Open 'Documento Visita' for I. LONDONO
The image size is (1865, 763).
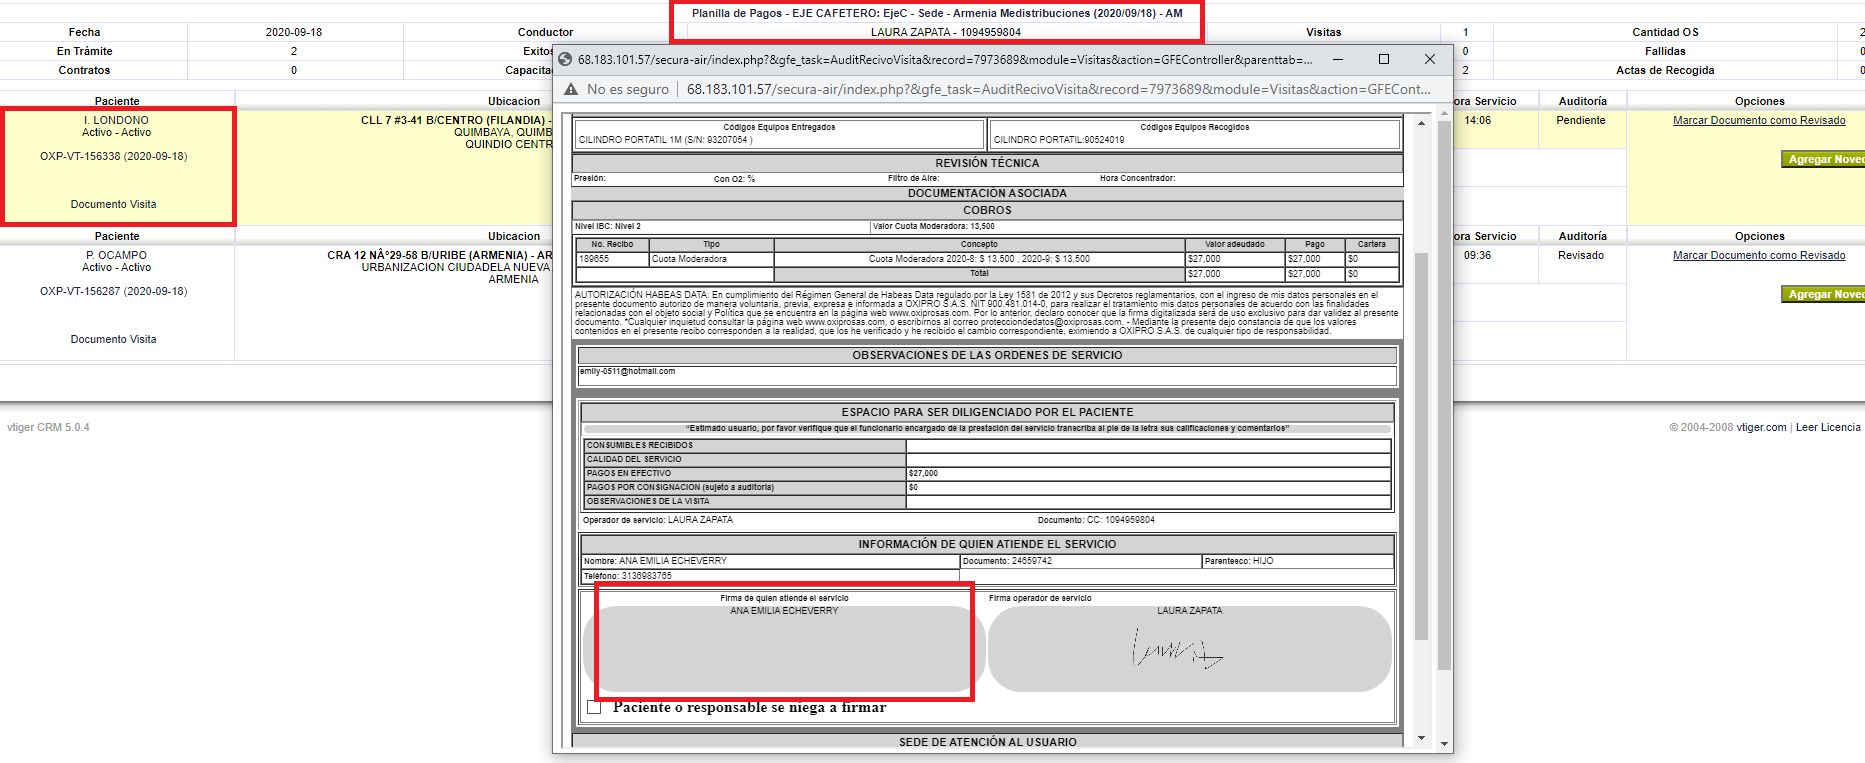[x=113, y=204]
